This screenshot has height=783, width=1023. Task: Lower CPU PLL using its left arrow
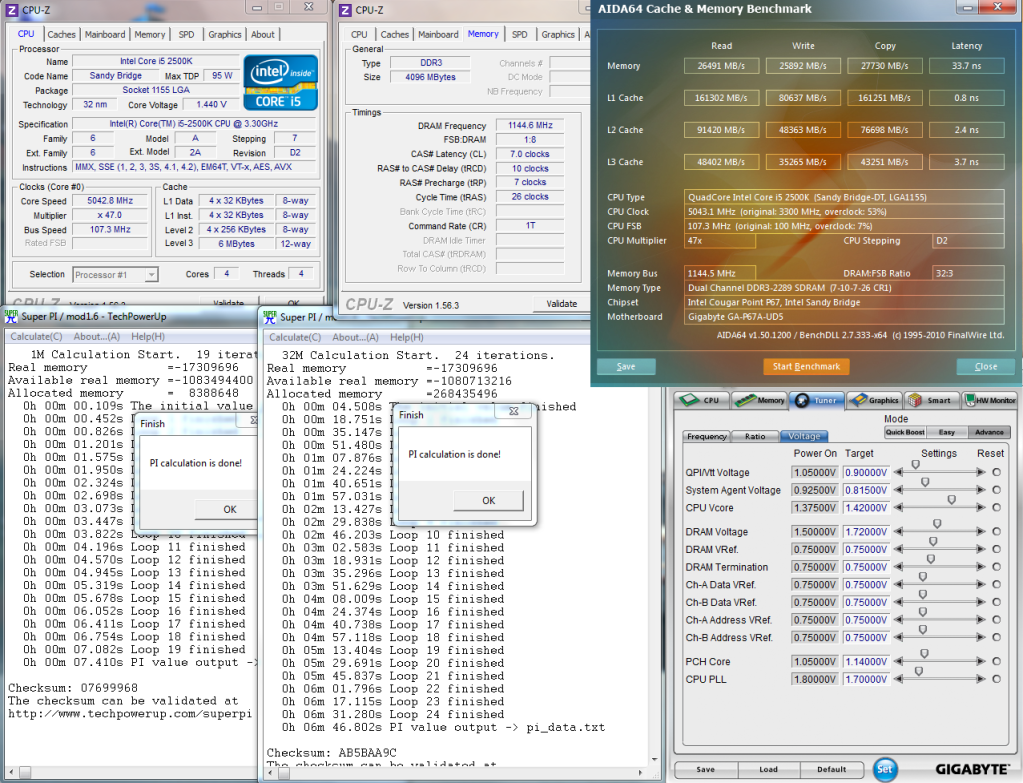899,679
